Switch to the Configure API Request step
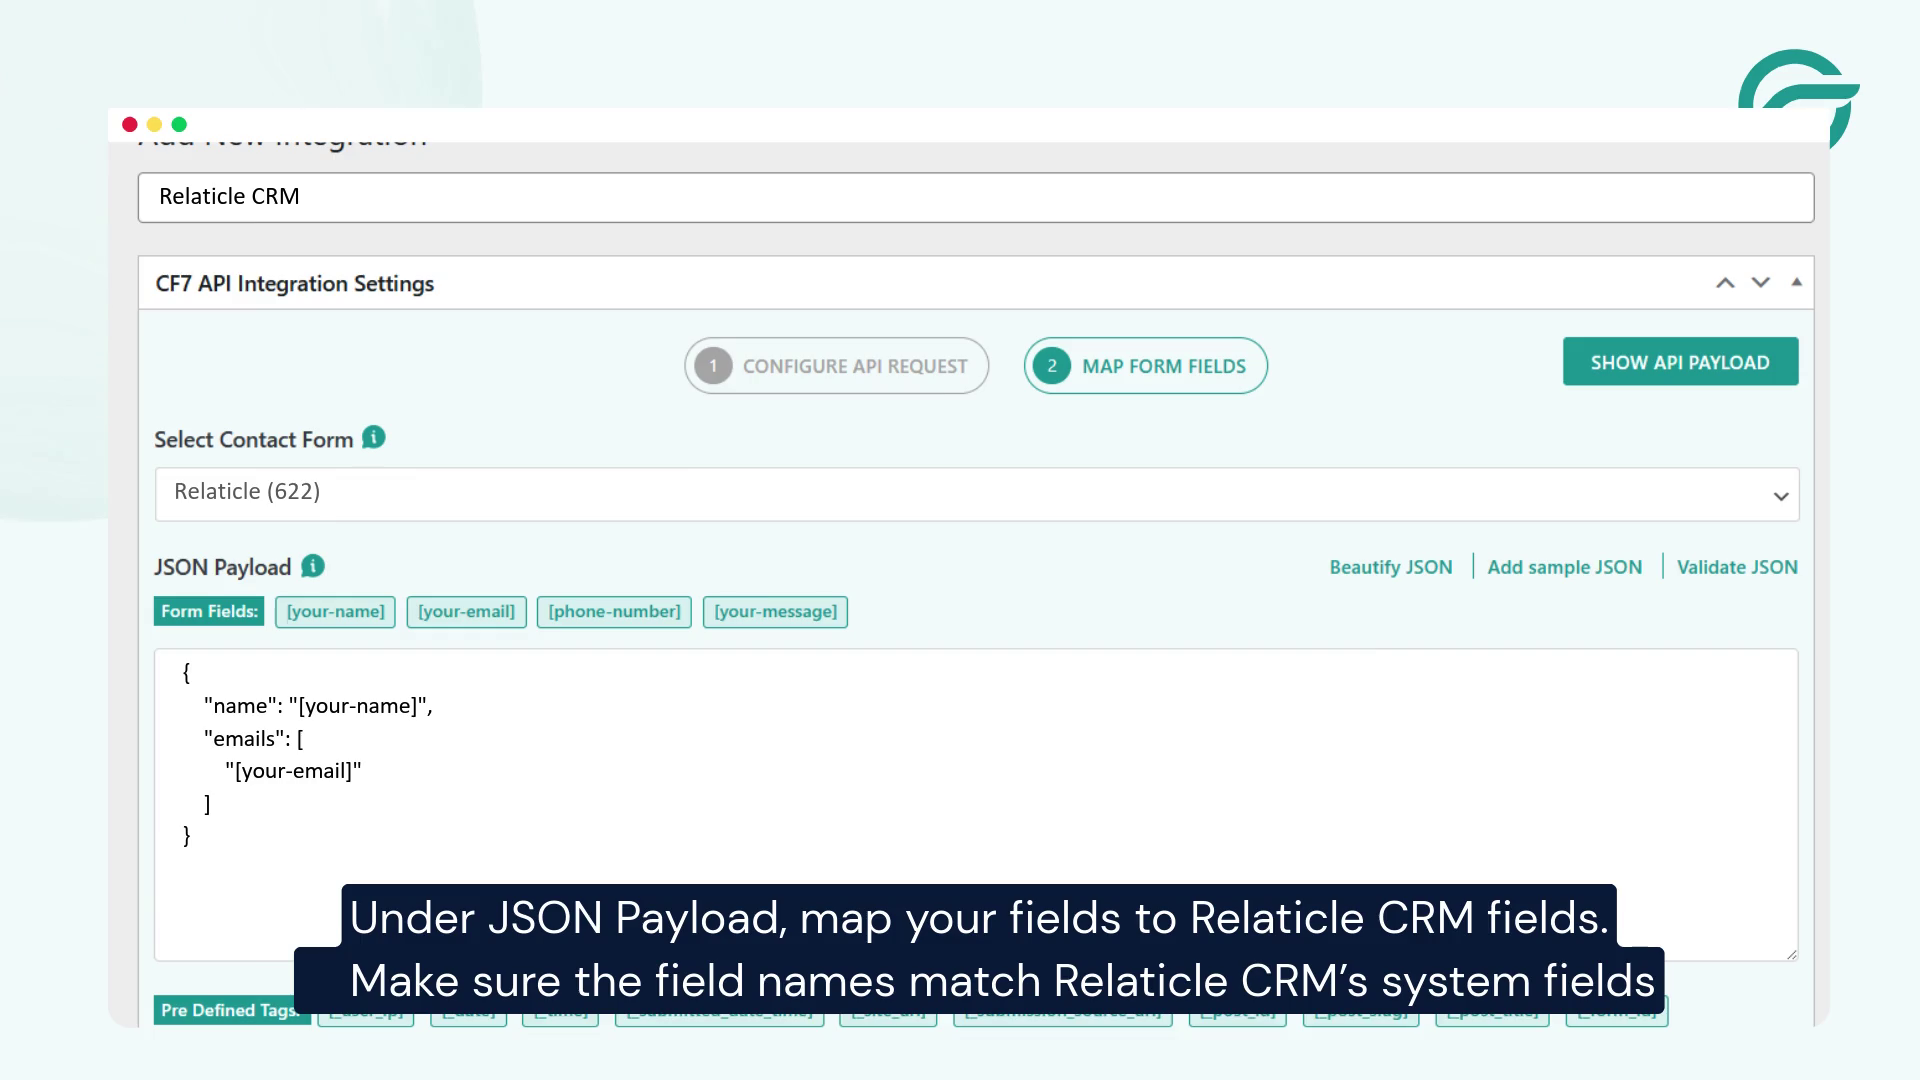The width and height of the screenshot is (1920, 1080). pos(837,366)
